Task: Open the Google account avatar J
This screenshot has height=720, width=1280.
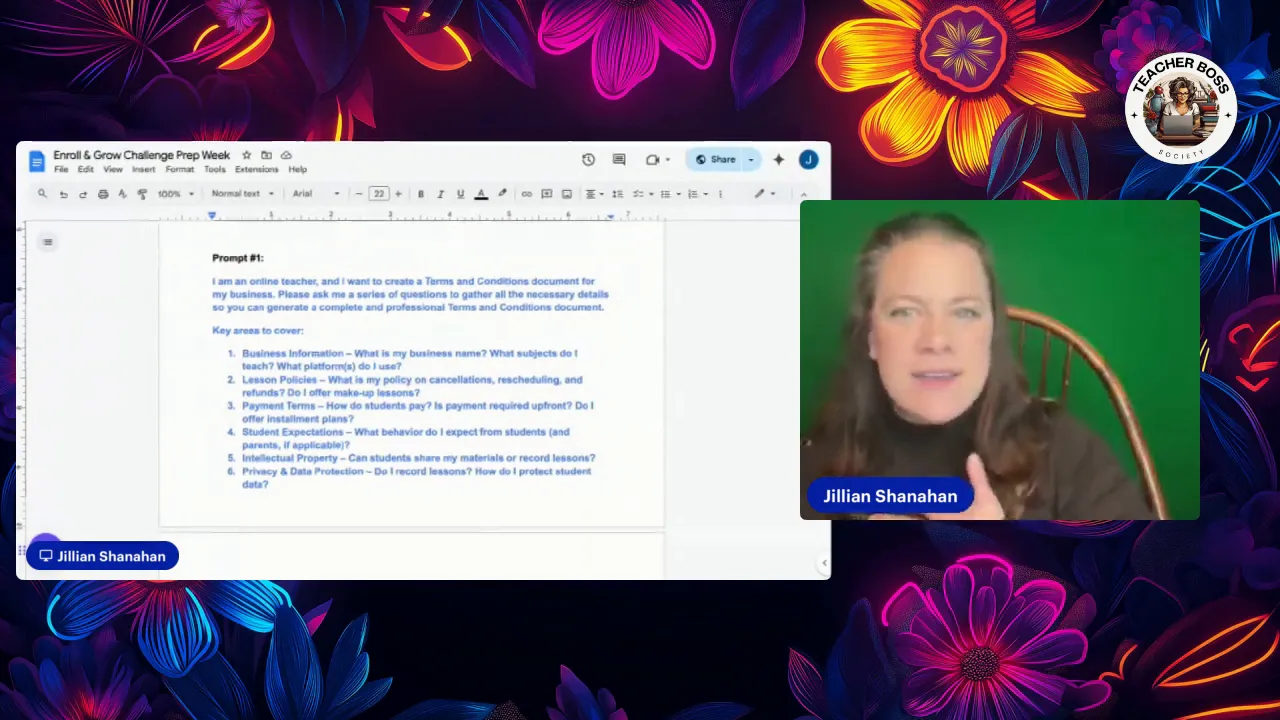Action: 808,159
